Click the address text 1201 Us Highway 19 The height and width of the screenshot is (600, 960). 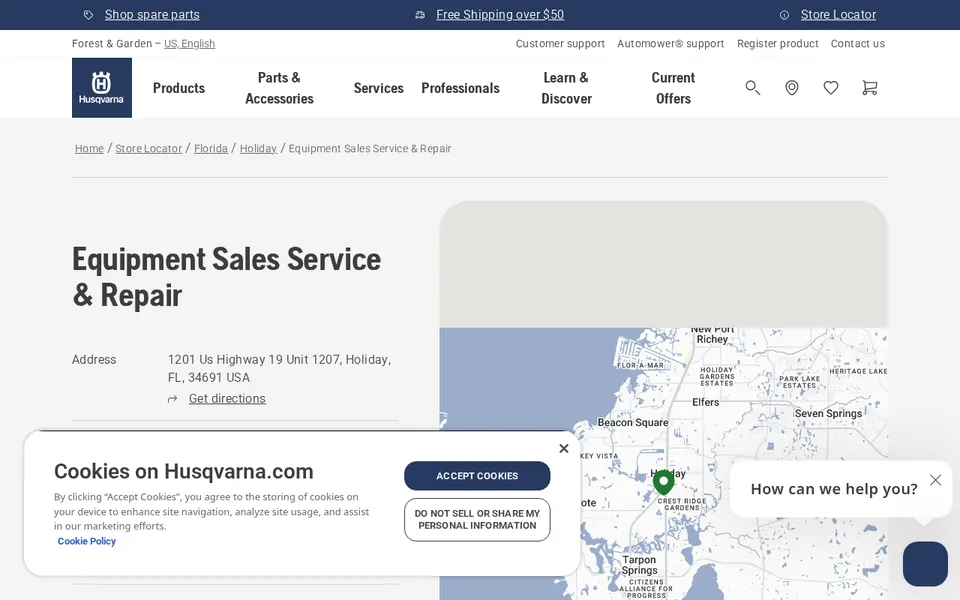pyautogui.click(x=279, y=369)
